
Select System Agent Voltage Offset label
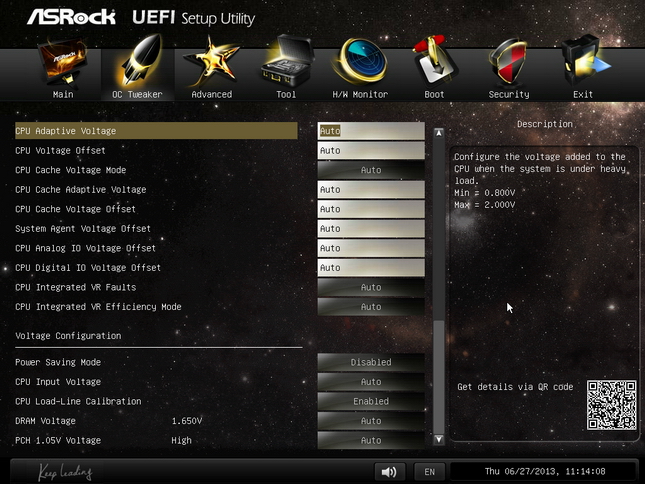click(83, 229)
